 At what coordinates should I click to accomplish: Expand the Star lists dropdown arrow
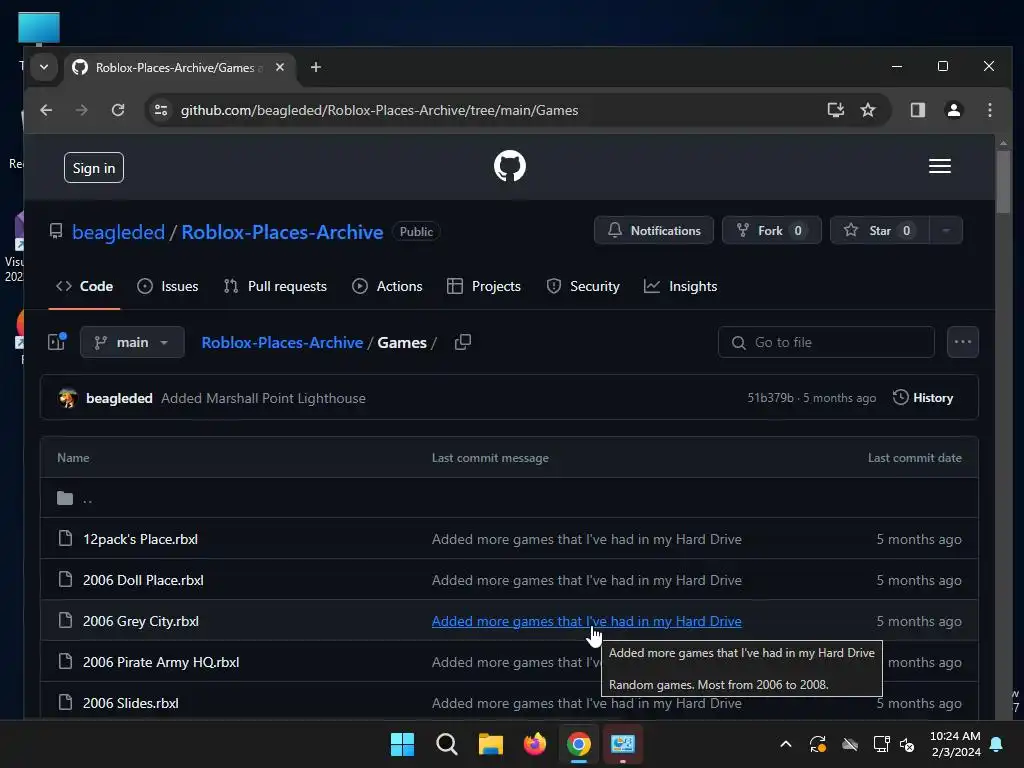click(946, 231)
